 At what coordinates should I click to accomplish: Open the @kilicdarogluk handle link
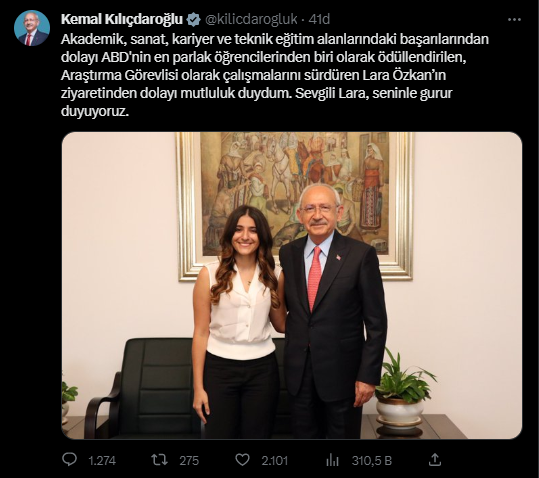[x=251, y=20]
